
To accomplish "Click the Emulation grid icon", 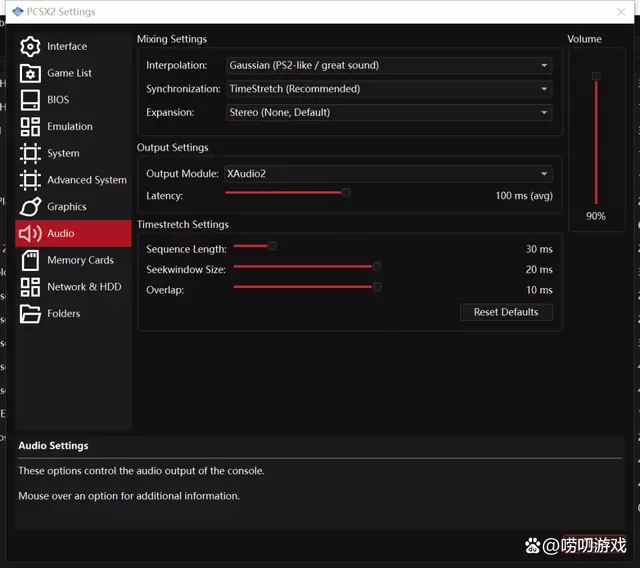I will tap(30, 126).
